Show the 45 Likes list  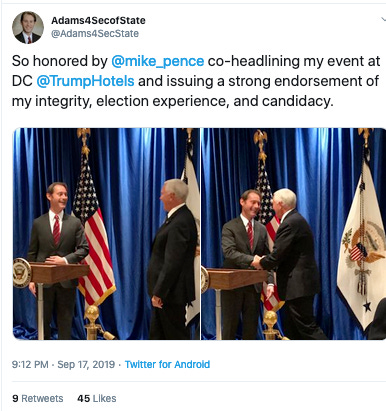pyautogui.click(x=97, y=399)
